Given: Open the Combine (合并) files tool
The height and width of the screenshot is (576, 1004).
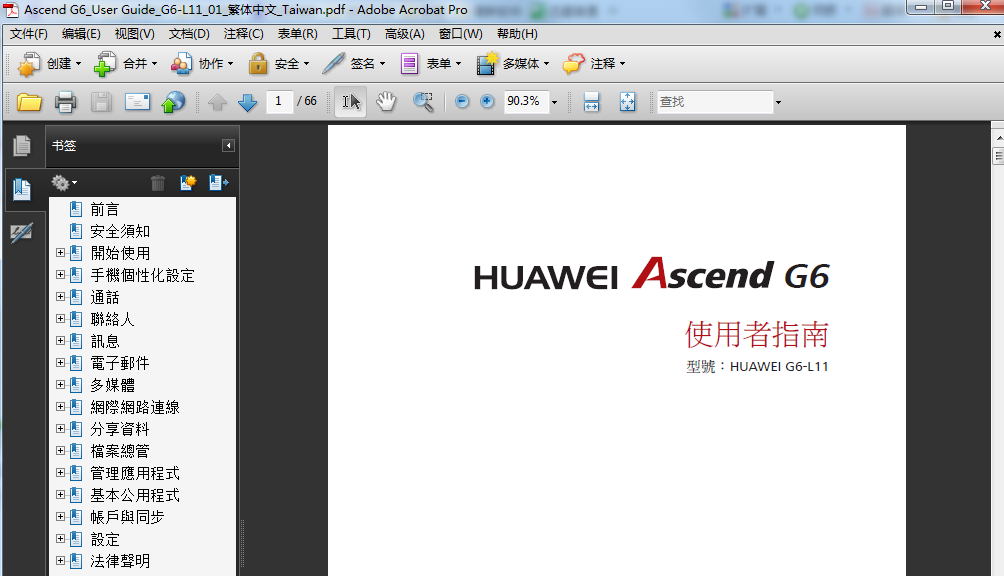Looking at the screenshot, I should pos(125,64).
